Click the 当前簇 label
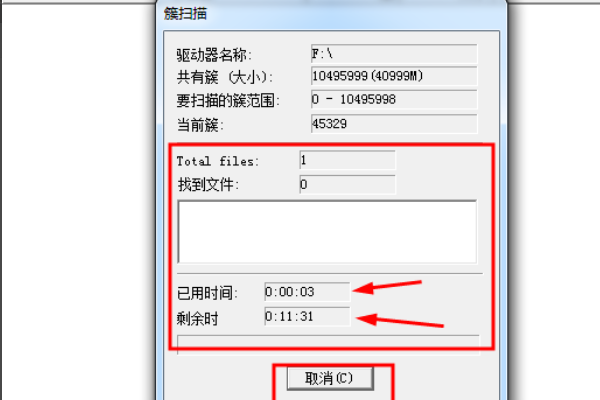Screen dimensions: 600x400 point(200,125)
